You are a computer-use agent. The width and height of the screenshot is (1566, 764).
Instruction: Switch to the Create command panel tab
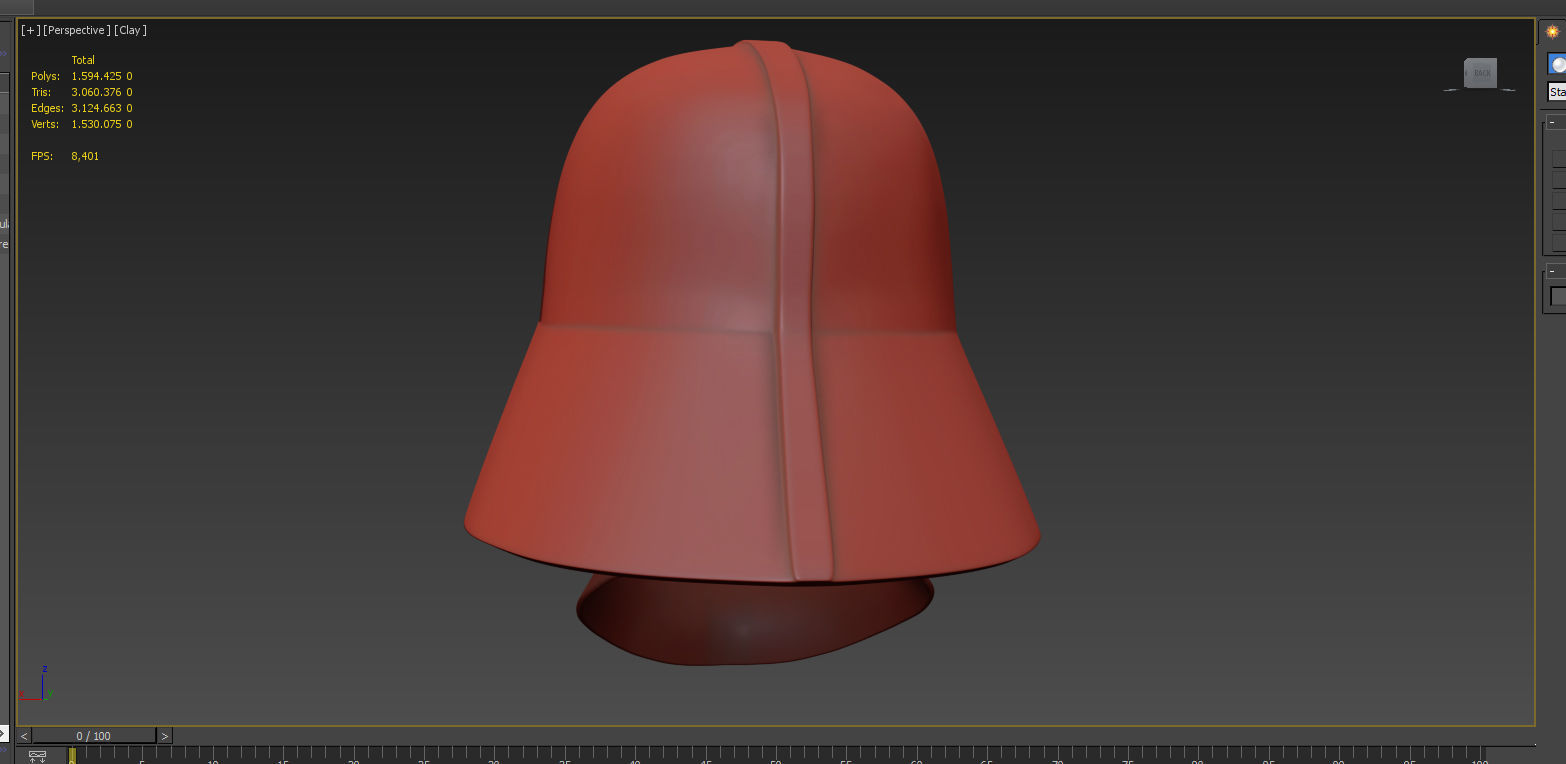1552,31
